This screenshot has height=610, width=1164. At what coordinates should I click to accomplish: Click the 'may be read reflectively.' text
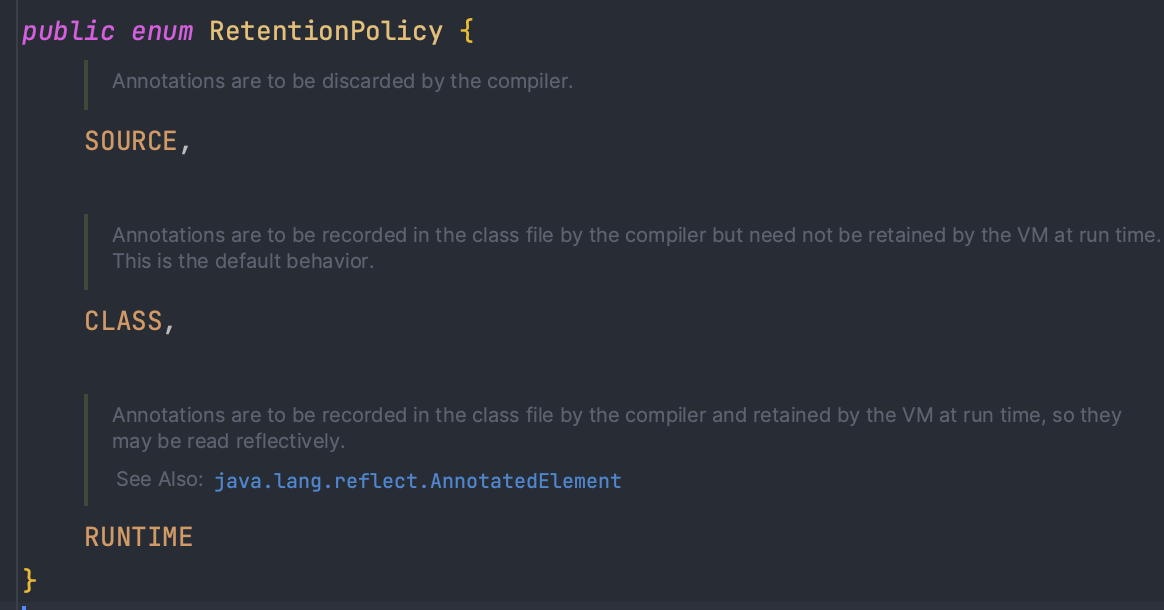(229, 442)
